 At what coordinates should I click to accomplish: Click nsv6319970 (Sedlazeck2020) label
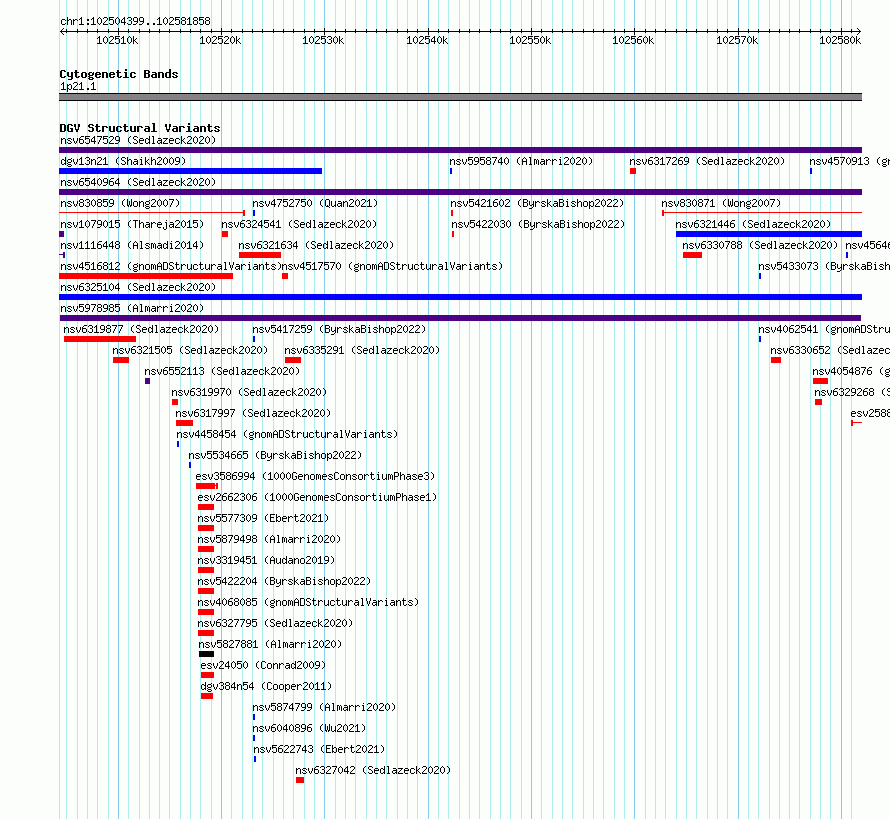point(249,392)
